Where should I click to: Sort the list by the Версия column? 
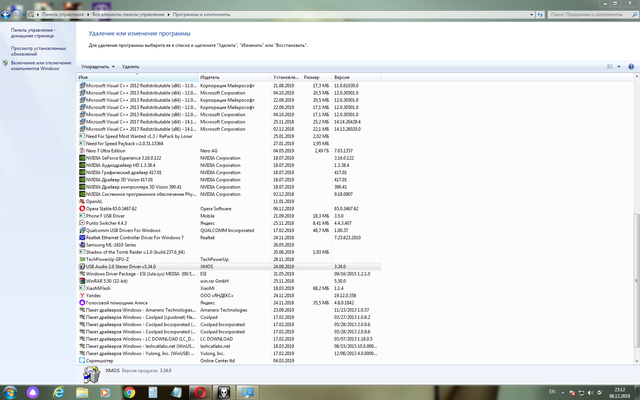tap(356, 77)
